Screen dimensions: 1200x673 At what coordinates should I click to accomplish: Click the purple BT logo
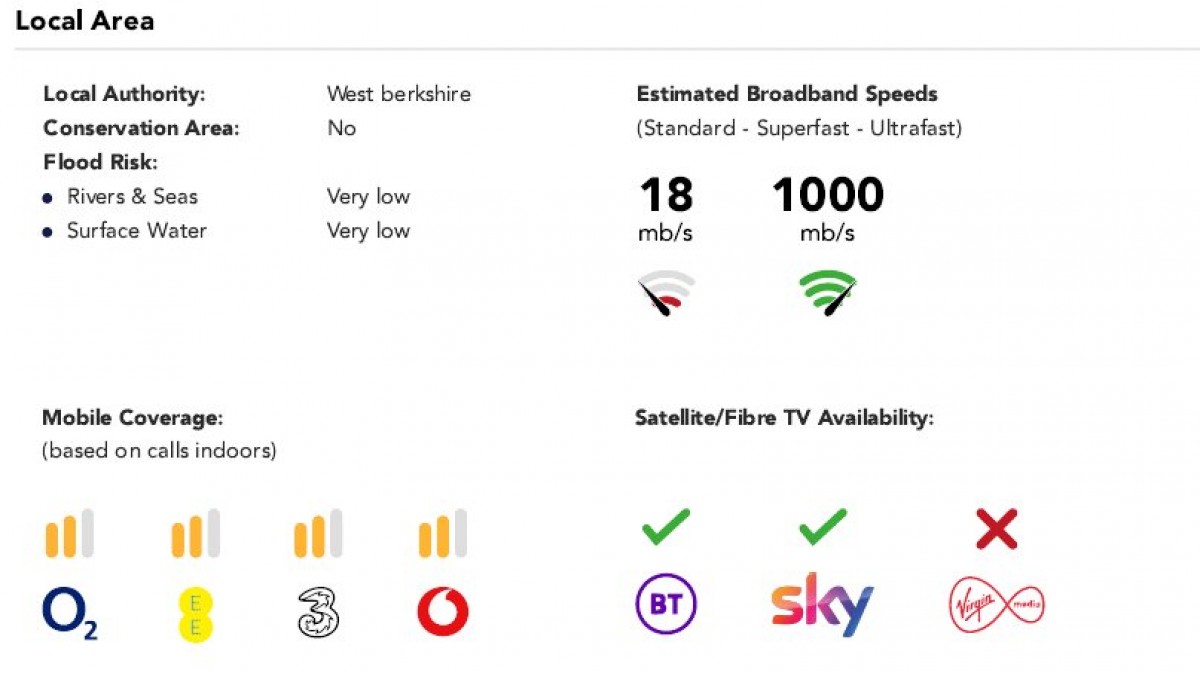666,604
